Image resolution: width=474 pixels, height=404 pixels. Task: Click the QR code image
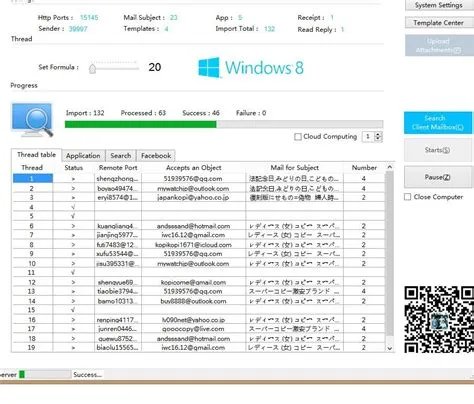click(439, 319)
